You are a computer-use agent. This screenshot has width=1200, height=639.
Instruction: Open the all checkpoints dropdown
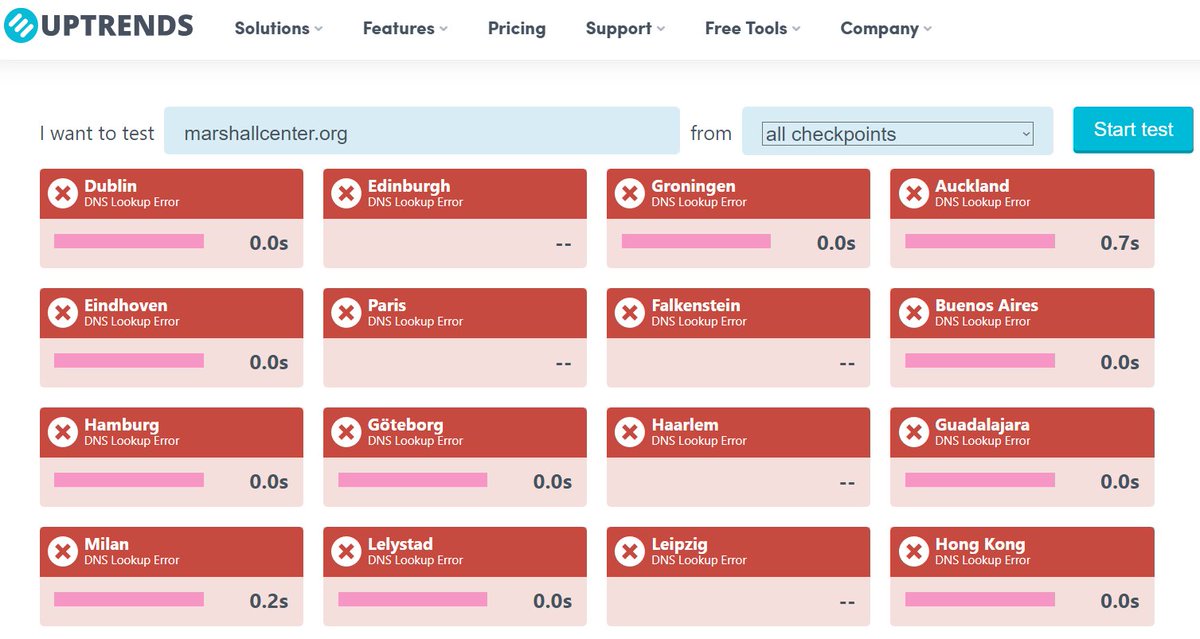point(897,134)
